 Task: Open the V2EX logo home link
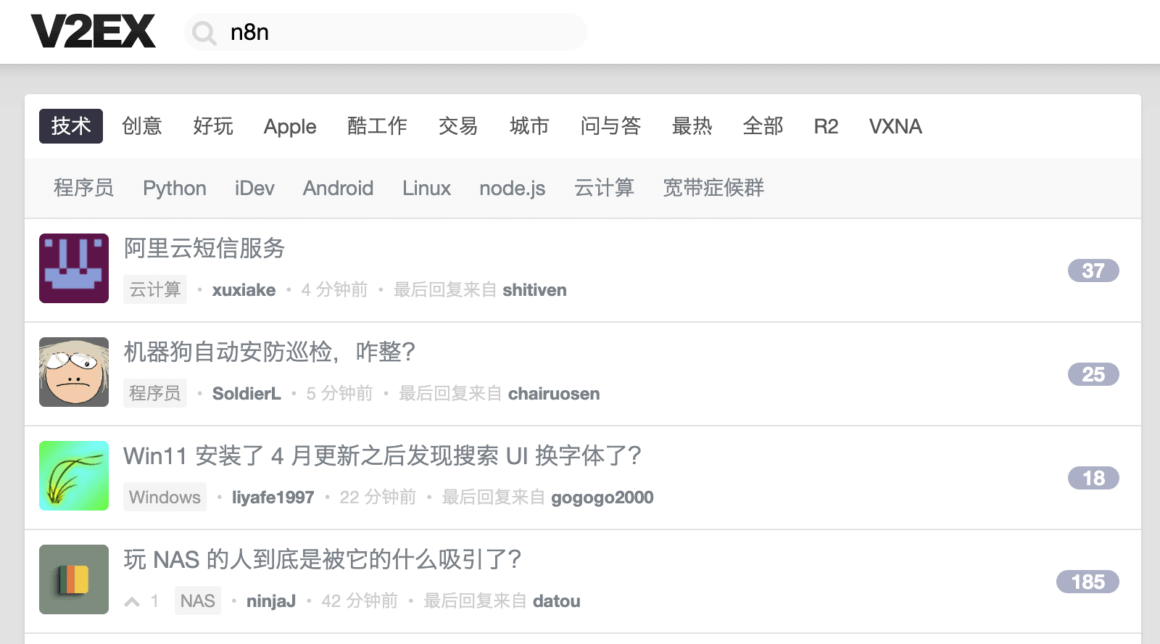(93, 32)
